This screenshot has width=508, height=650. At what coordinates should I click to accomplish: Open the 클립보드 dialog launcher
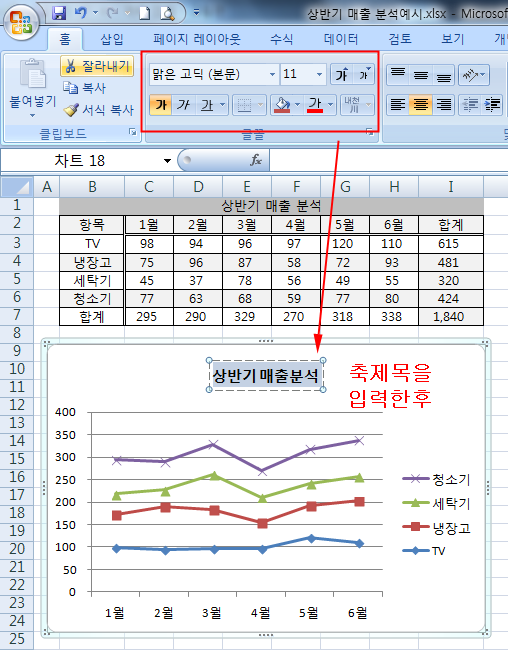coord(132,132)
